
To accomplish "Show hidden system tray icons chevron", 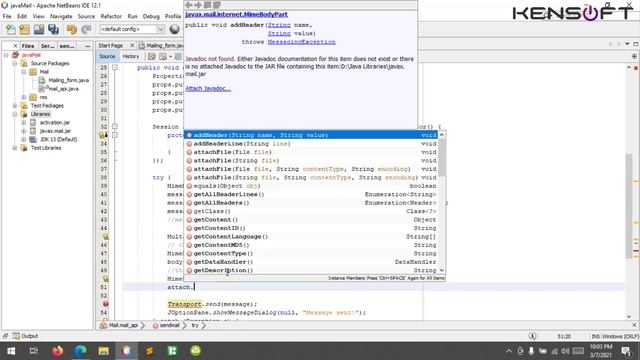I will pyautogui.click(x=509, y=351).
